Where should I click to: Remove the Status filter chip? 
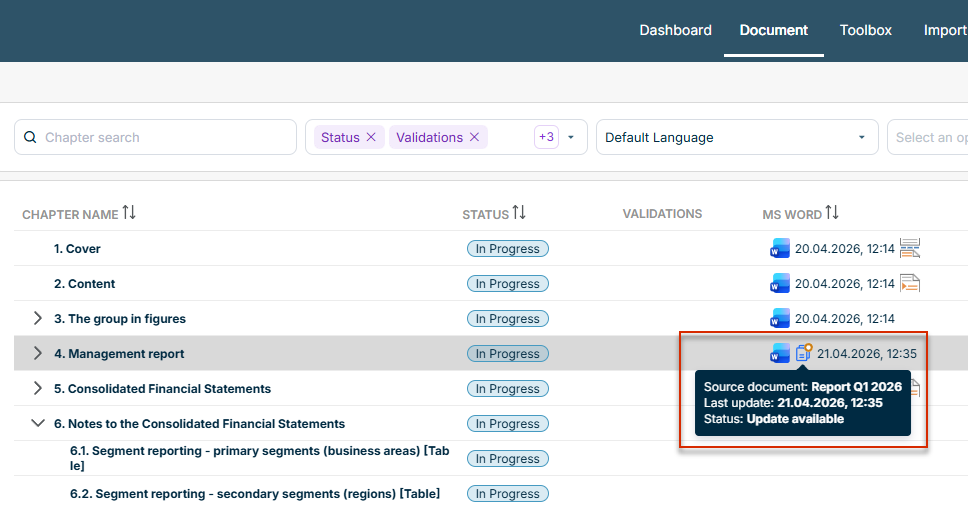pyautogui.click(x=371, y=137)
